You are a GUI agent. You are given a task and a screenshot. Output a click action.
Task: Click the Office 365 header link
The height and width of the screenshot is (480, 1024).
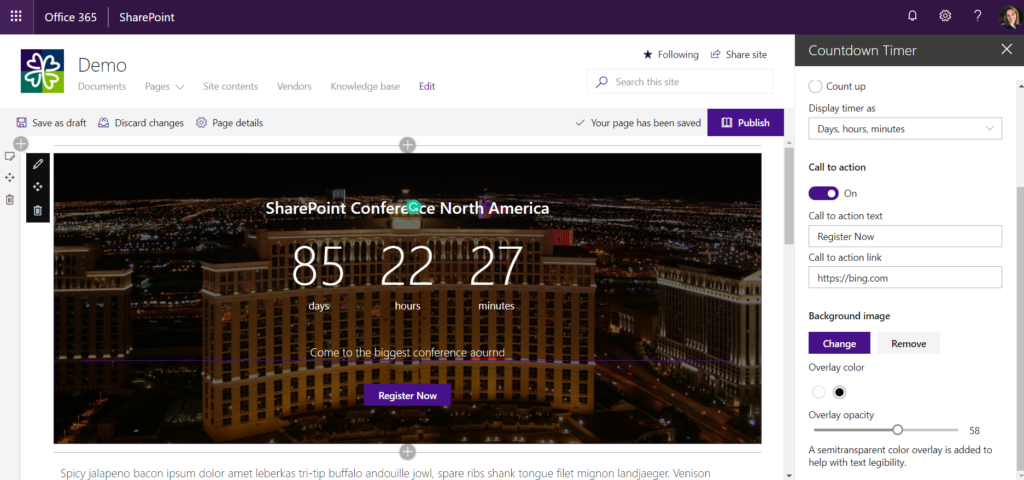tap(71, 17)
